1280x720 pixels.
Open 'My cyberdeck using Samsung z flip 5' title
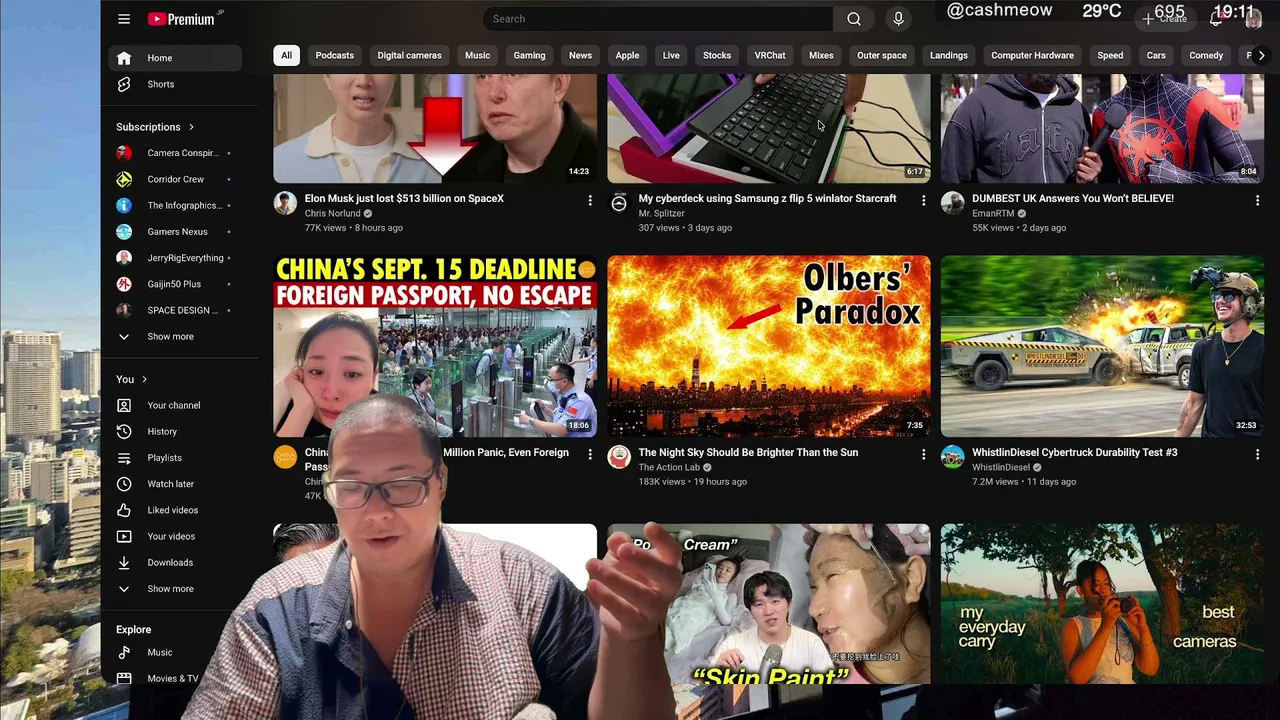(767, 199)
